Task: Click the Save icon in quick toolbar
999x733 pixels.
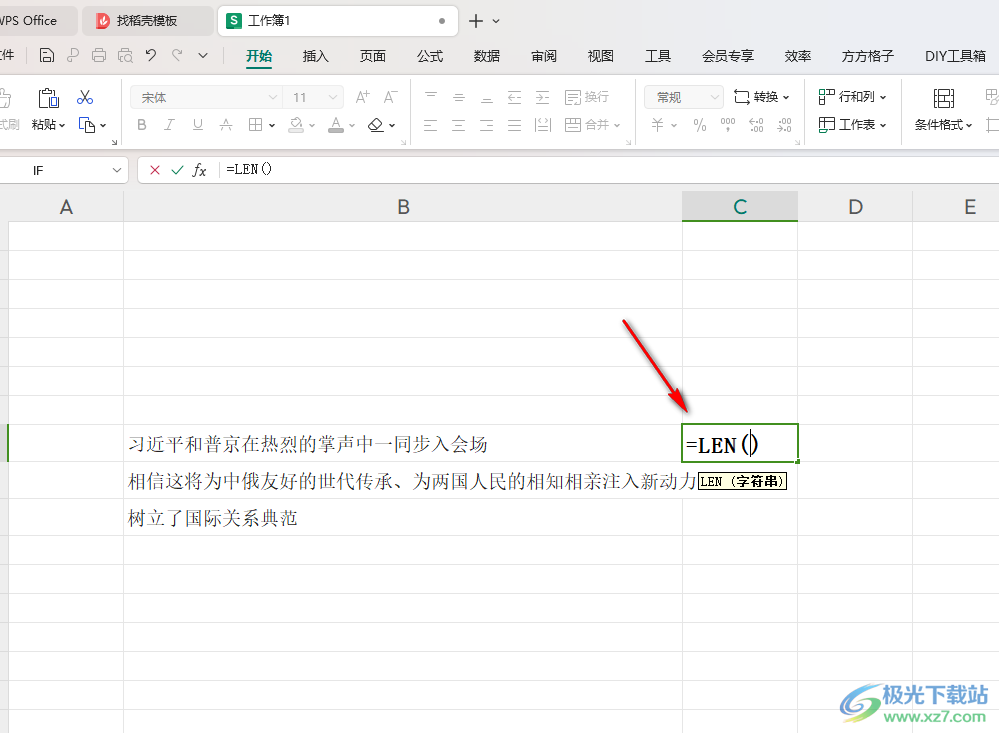Action: pos(47,55)
